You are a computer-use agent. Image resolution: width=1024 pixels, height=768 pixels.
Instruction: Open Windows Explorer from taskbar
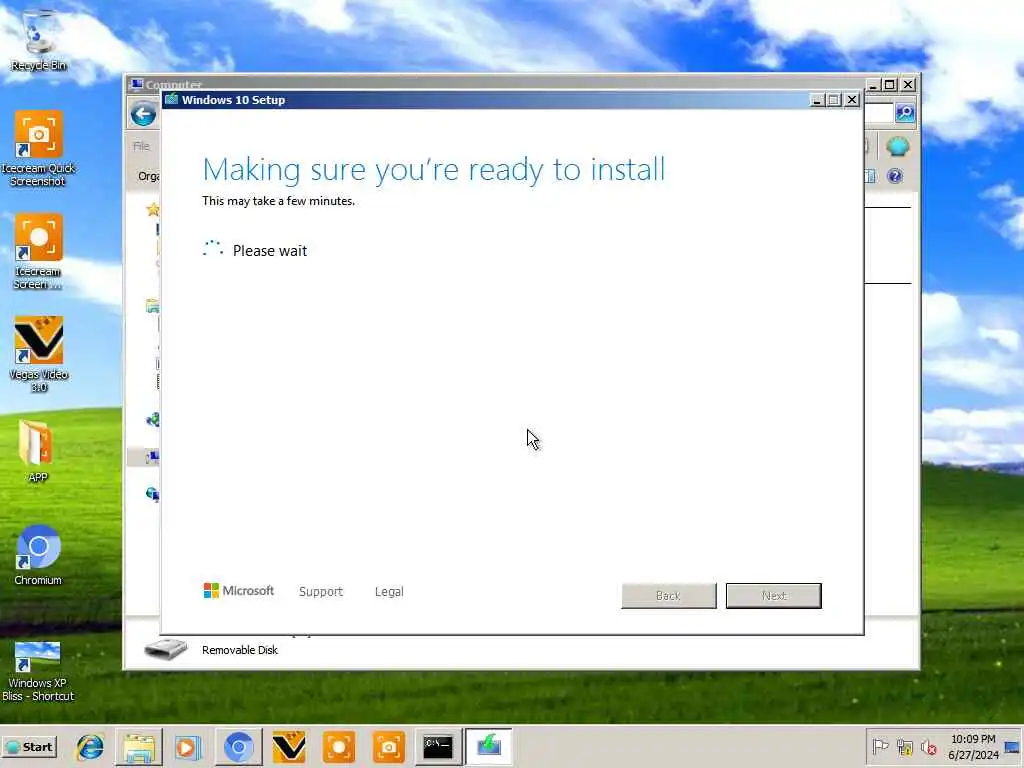coord(139,746)
